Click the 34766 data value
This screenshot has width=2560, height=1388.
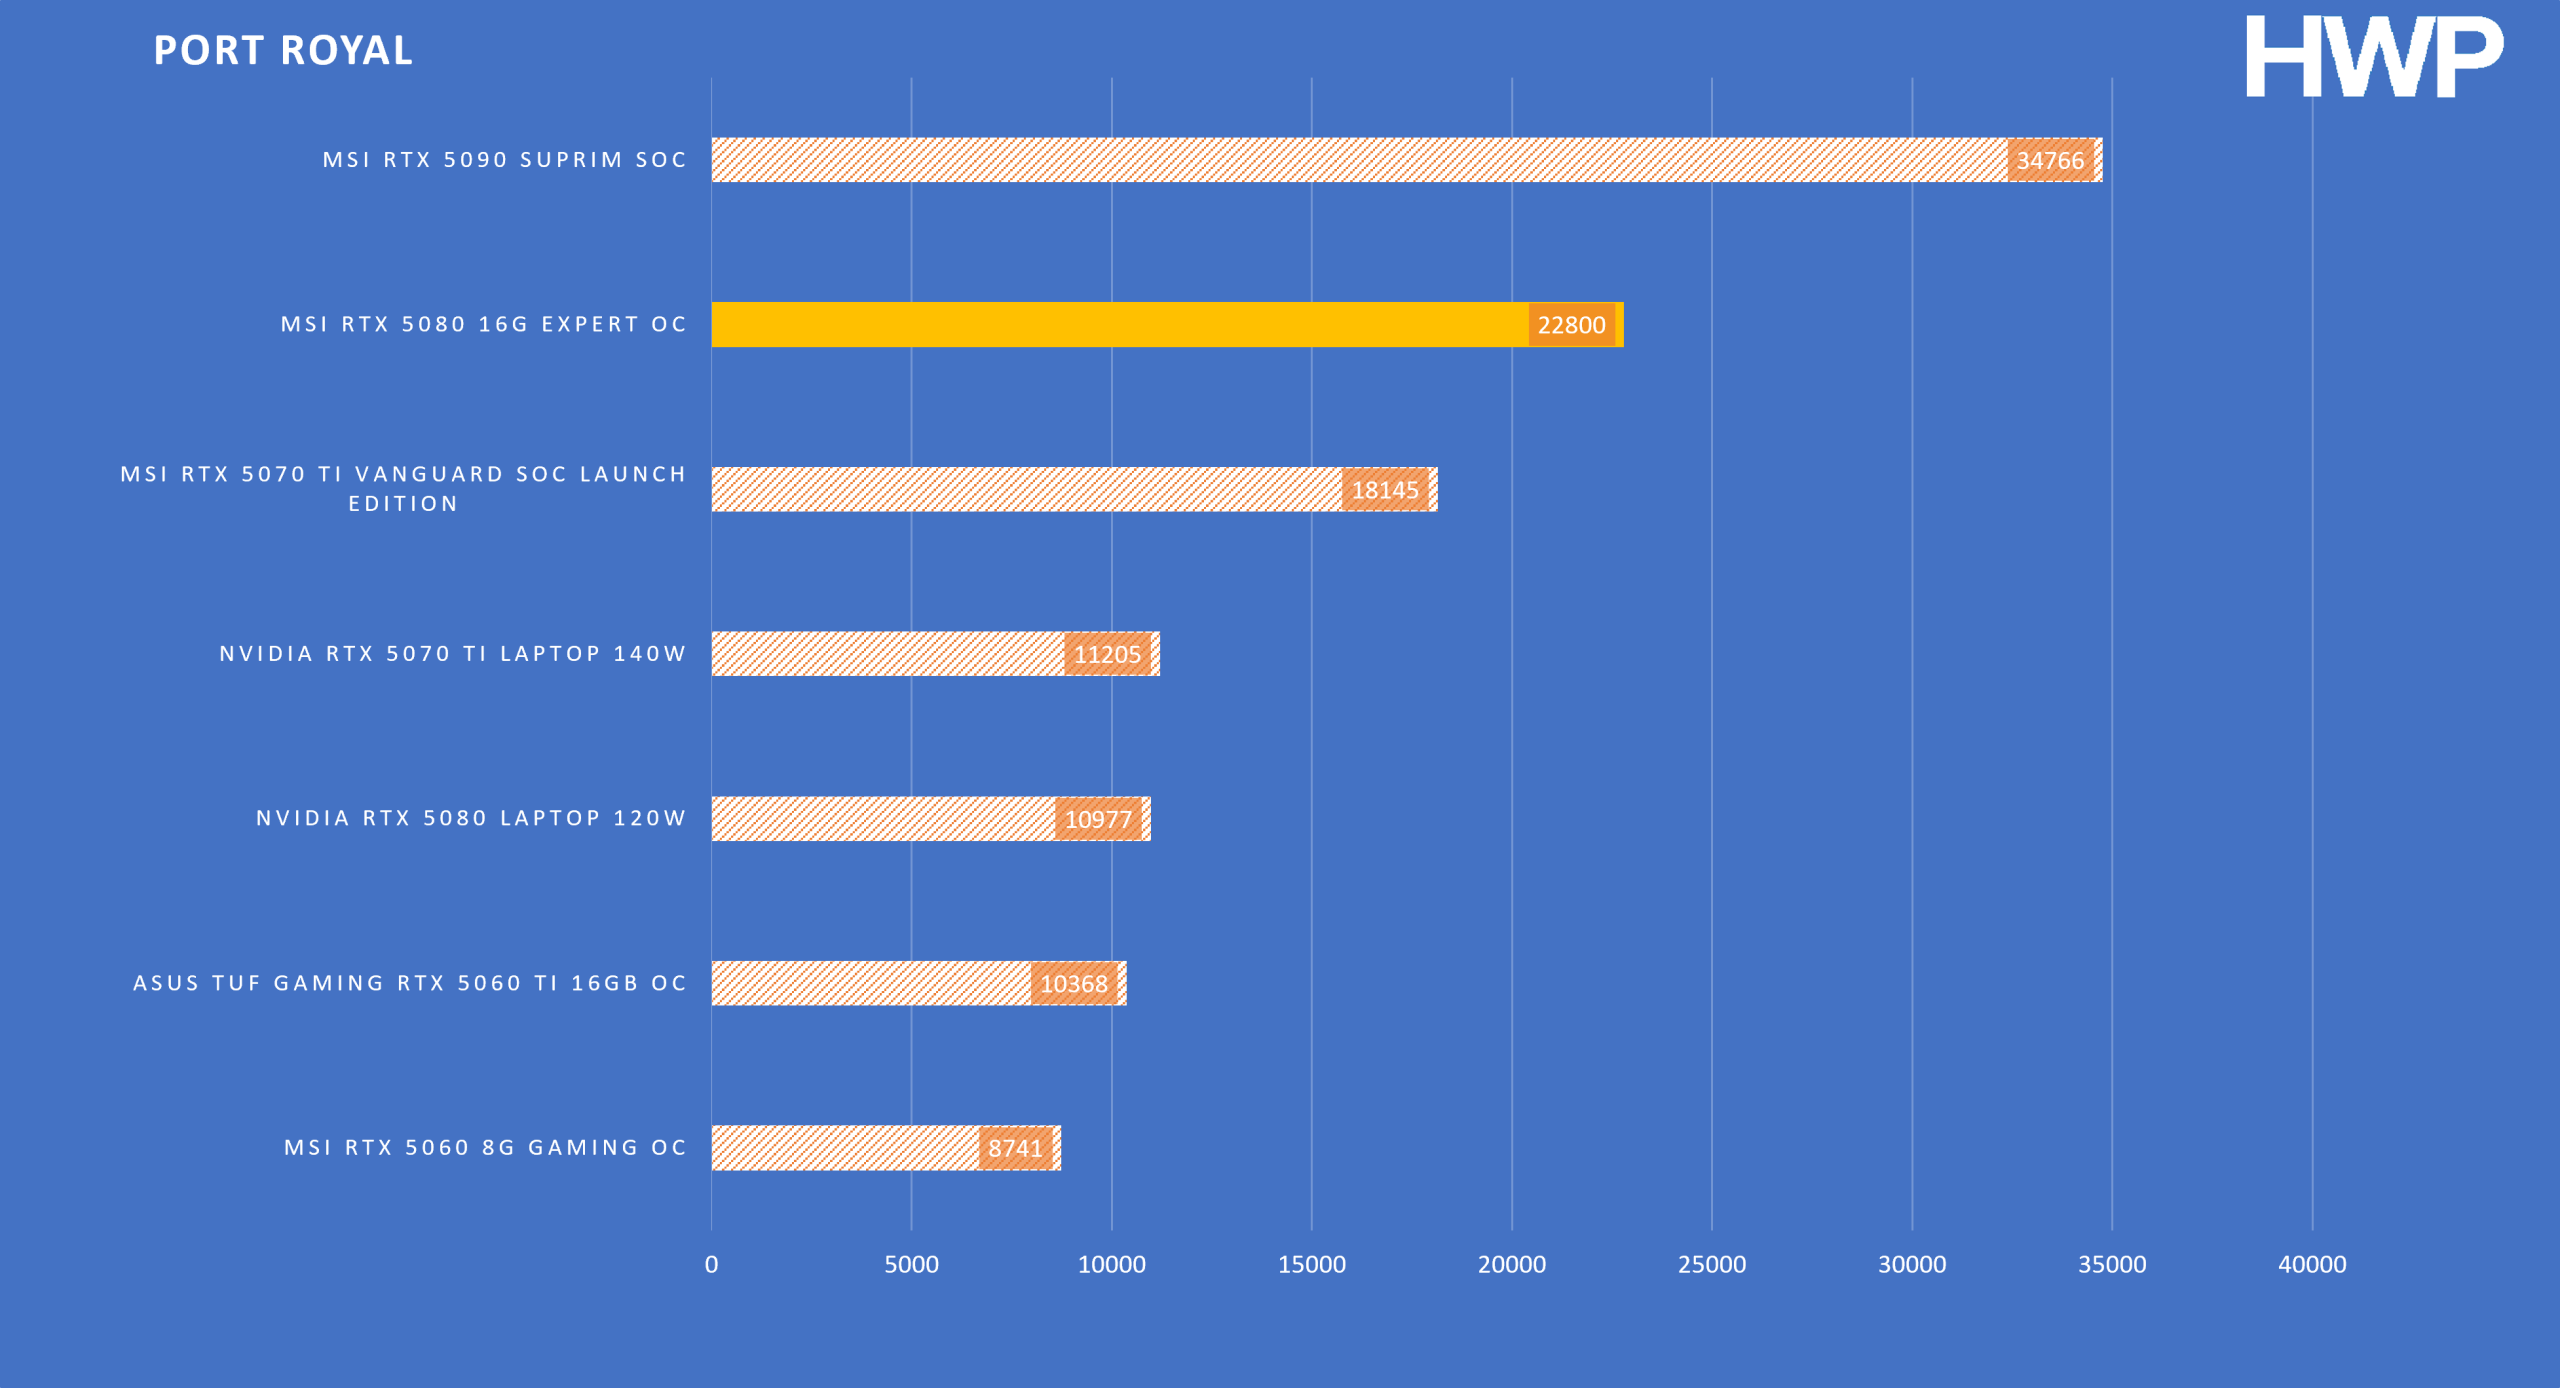tap(2050, 161)
